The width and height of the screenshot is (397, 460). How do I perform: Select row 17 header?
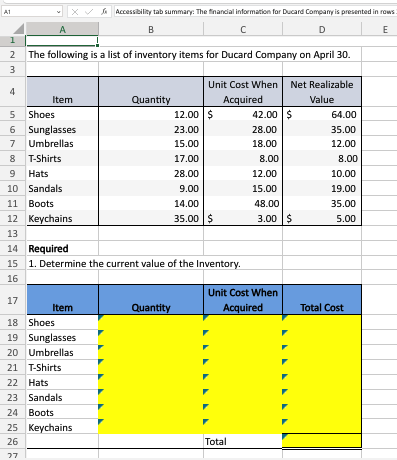pos(12,300)
